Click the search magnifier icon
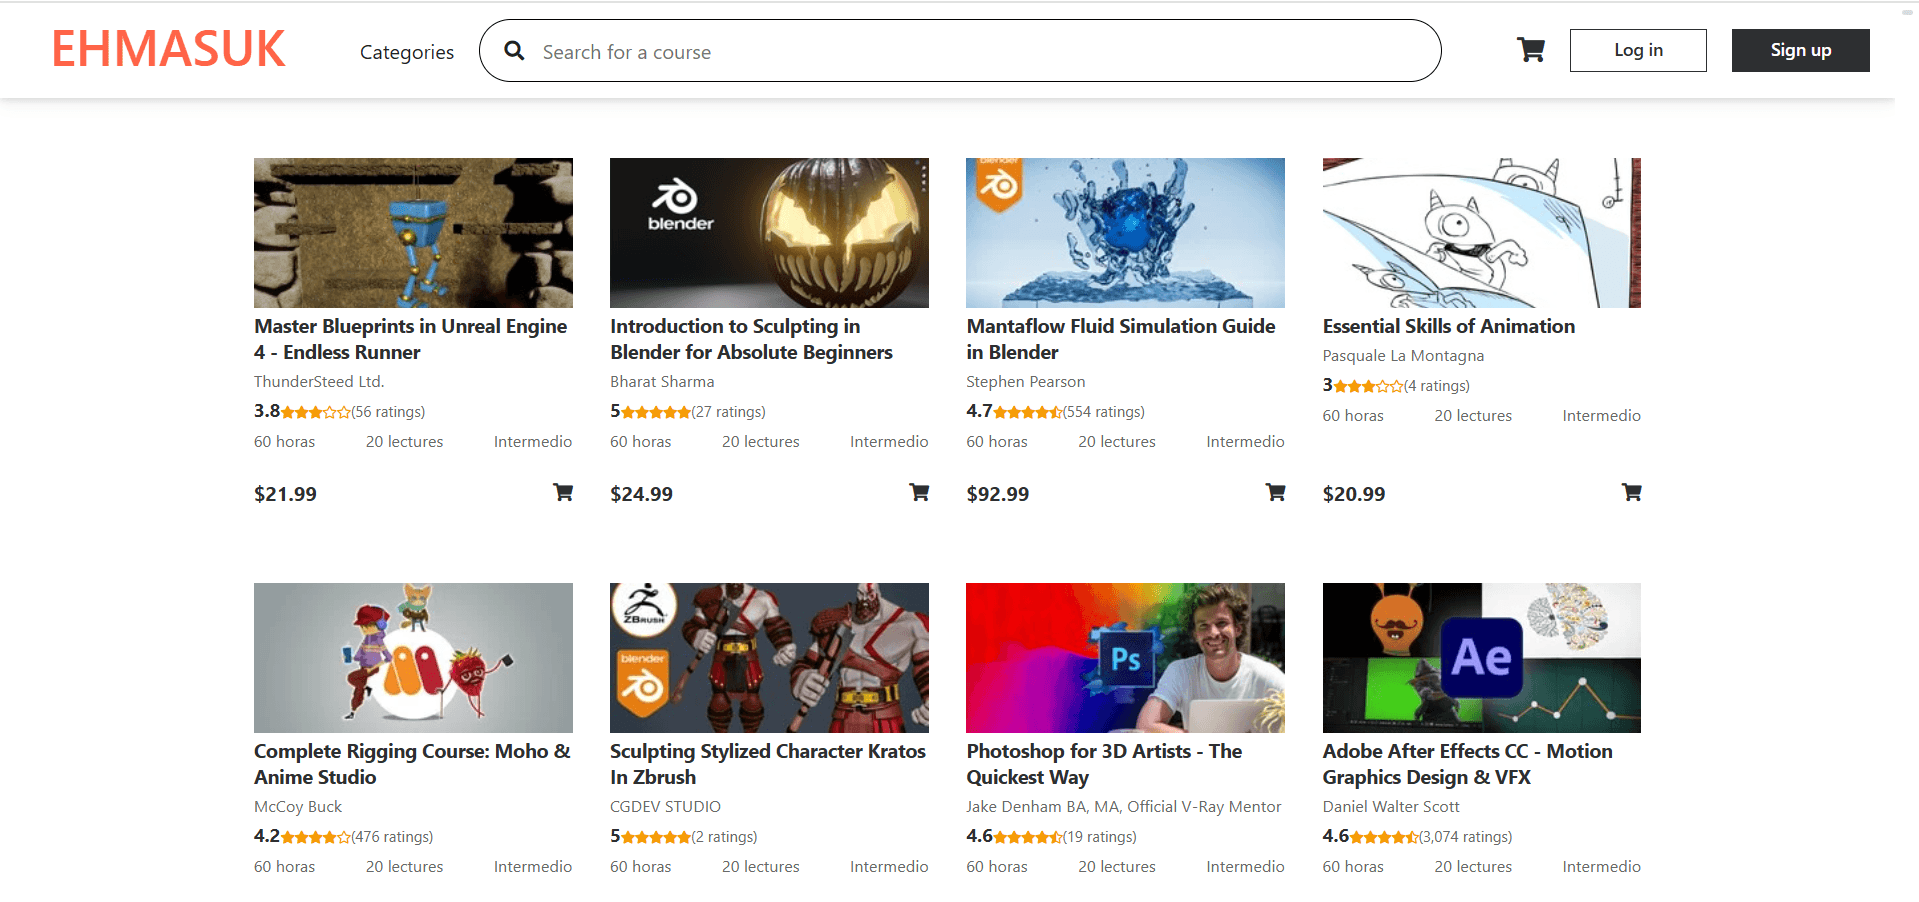 [x=514, y=51]
